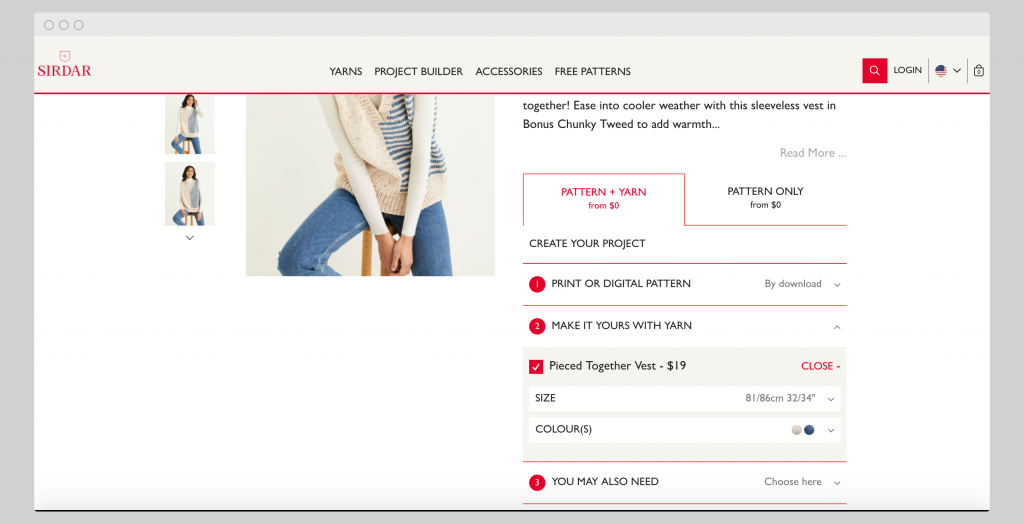Open the red search button
The image size is (1024, 524).
(874, 71)
